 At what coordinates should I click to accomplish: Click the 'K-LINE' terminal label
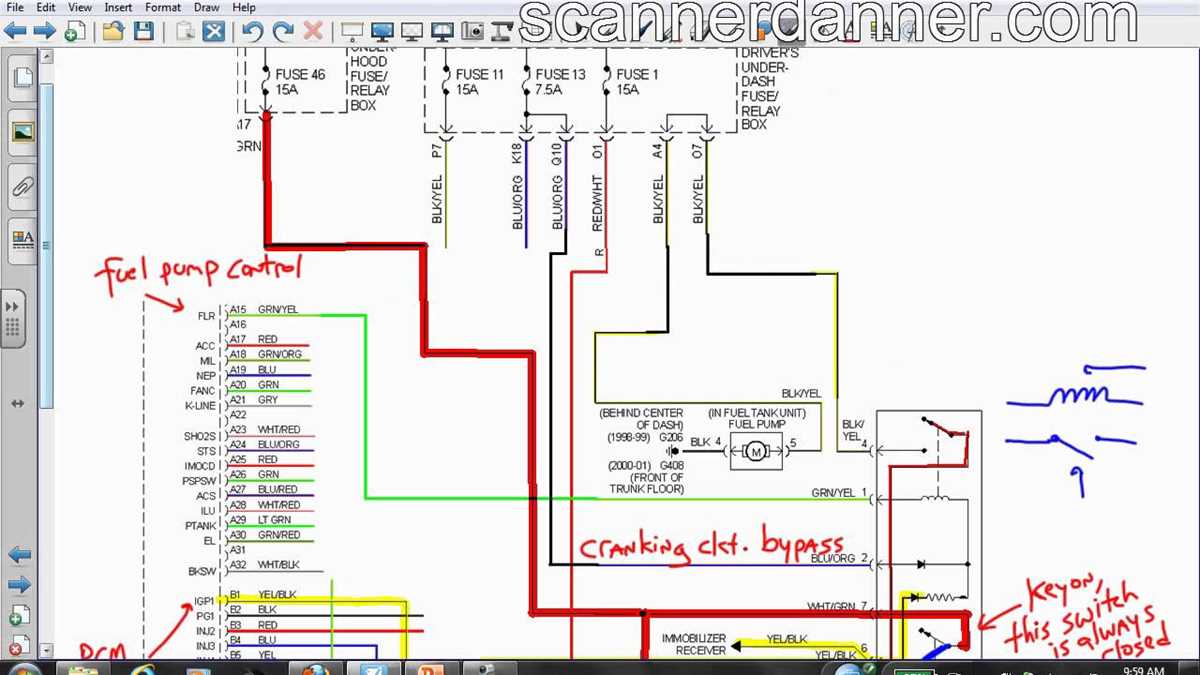click(x=200, y=406)
